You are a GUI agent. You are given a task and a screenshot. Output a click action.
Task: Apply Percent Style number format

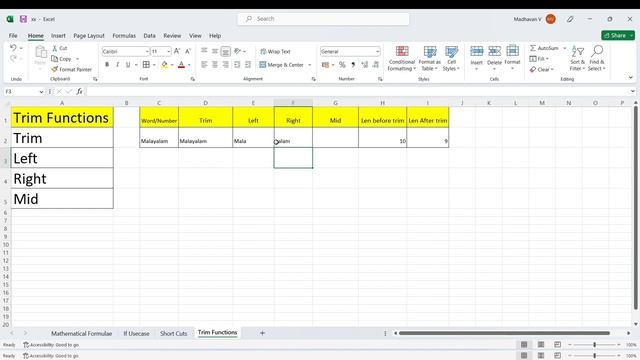342,64
